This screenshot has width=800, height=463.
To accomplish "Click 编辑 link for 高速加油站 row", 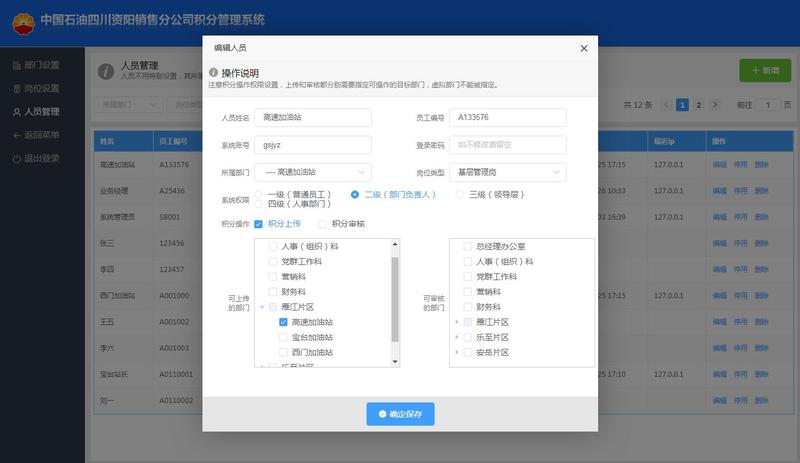I will 719,165.
